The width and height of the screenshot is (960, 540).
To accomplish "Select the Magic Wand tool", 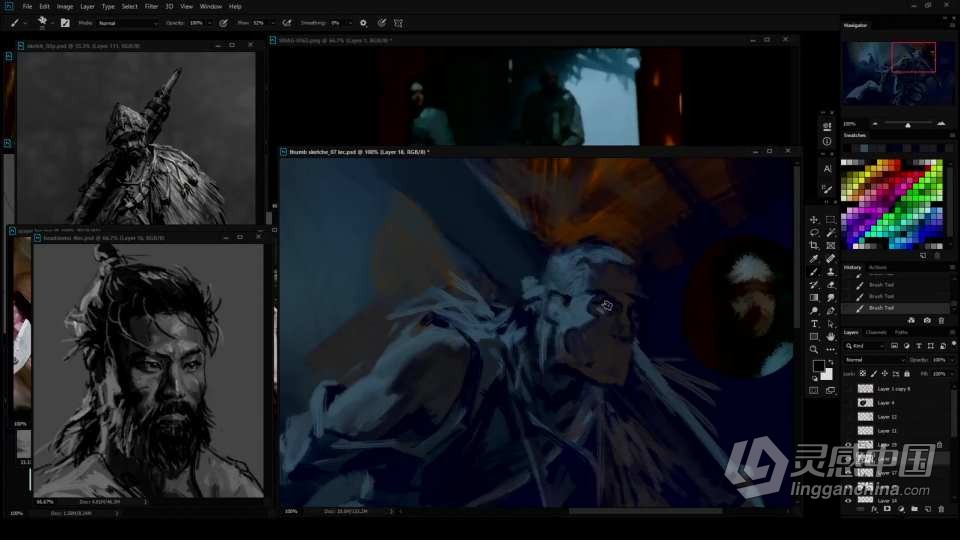I will pyautogui.click(x=830, y=233).
